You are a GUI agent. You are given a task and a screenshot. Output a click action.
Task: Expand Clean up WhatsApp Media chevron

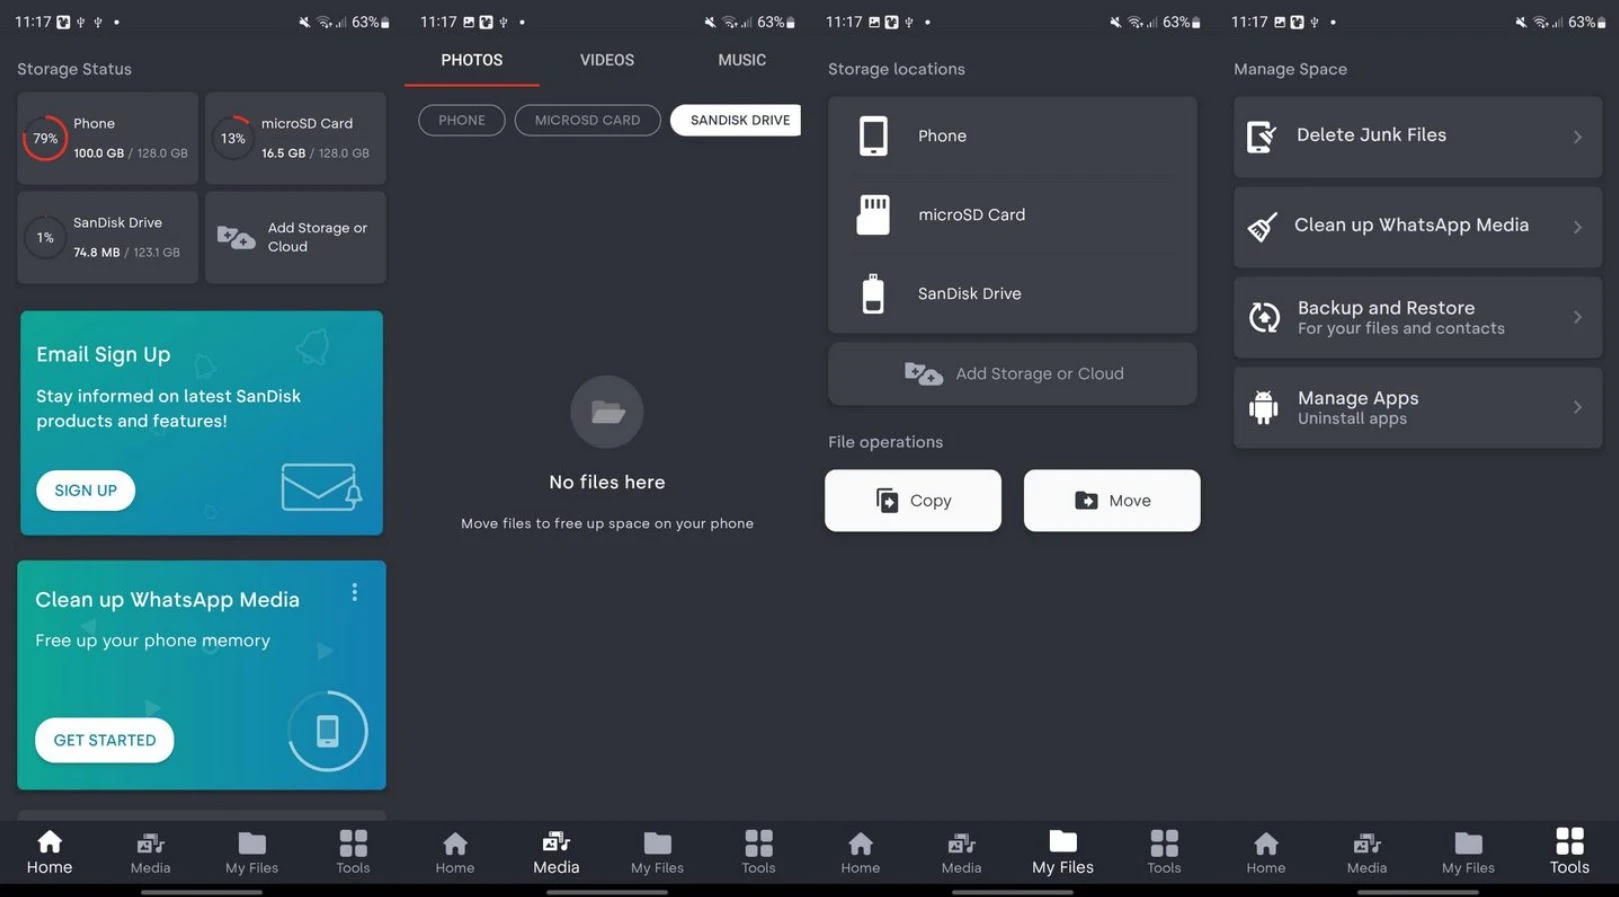tap(1577, 227)
